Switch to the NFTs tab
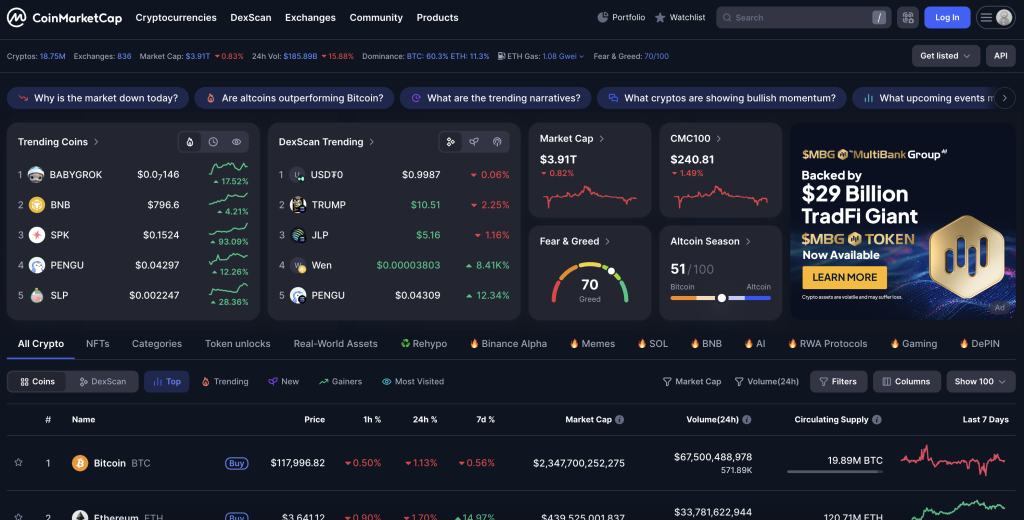The image size is (1024, 520). tap(97, 344)
